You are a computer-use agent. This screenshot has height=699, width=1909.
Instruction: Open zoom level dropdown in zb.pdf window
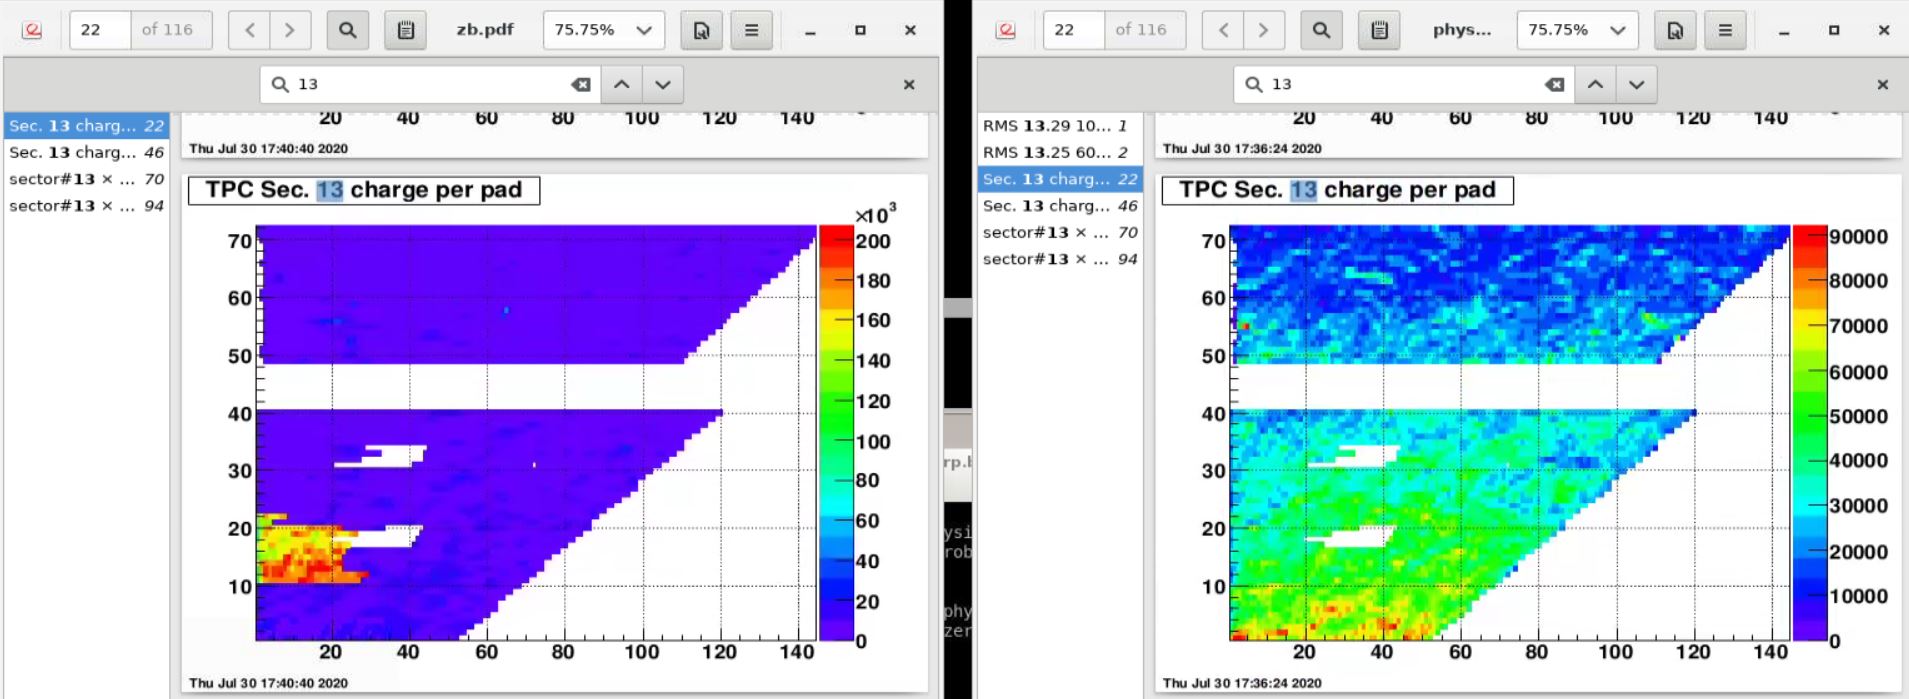click(603, 30)
